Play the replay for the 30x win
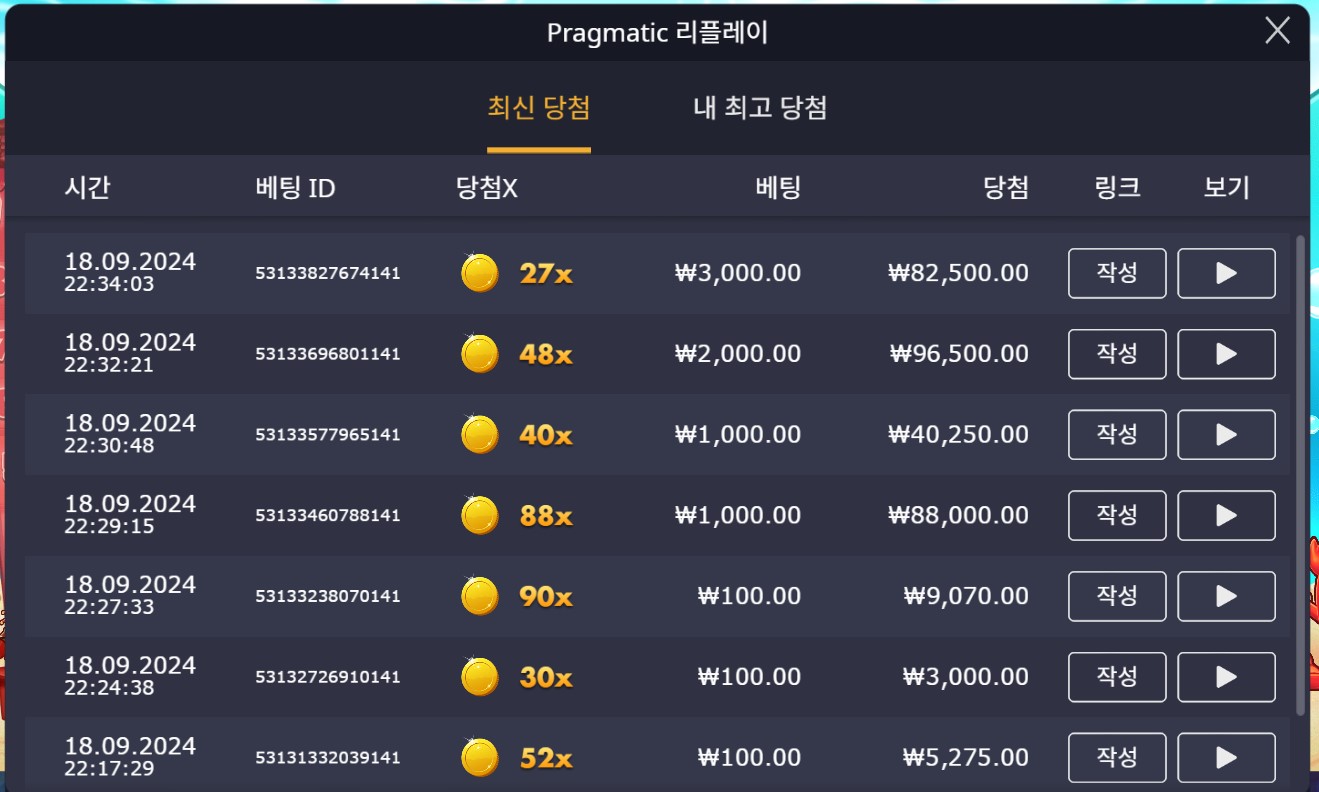This screenshot has height=792, width=1319. click(x=1226, y=677)
